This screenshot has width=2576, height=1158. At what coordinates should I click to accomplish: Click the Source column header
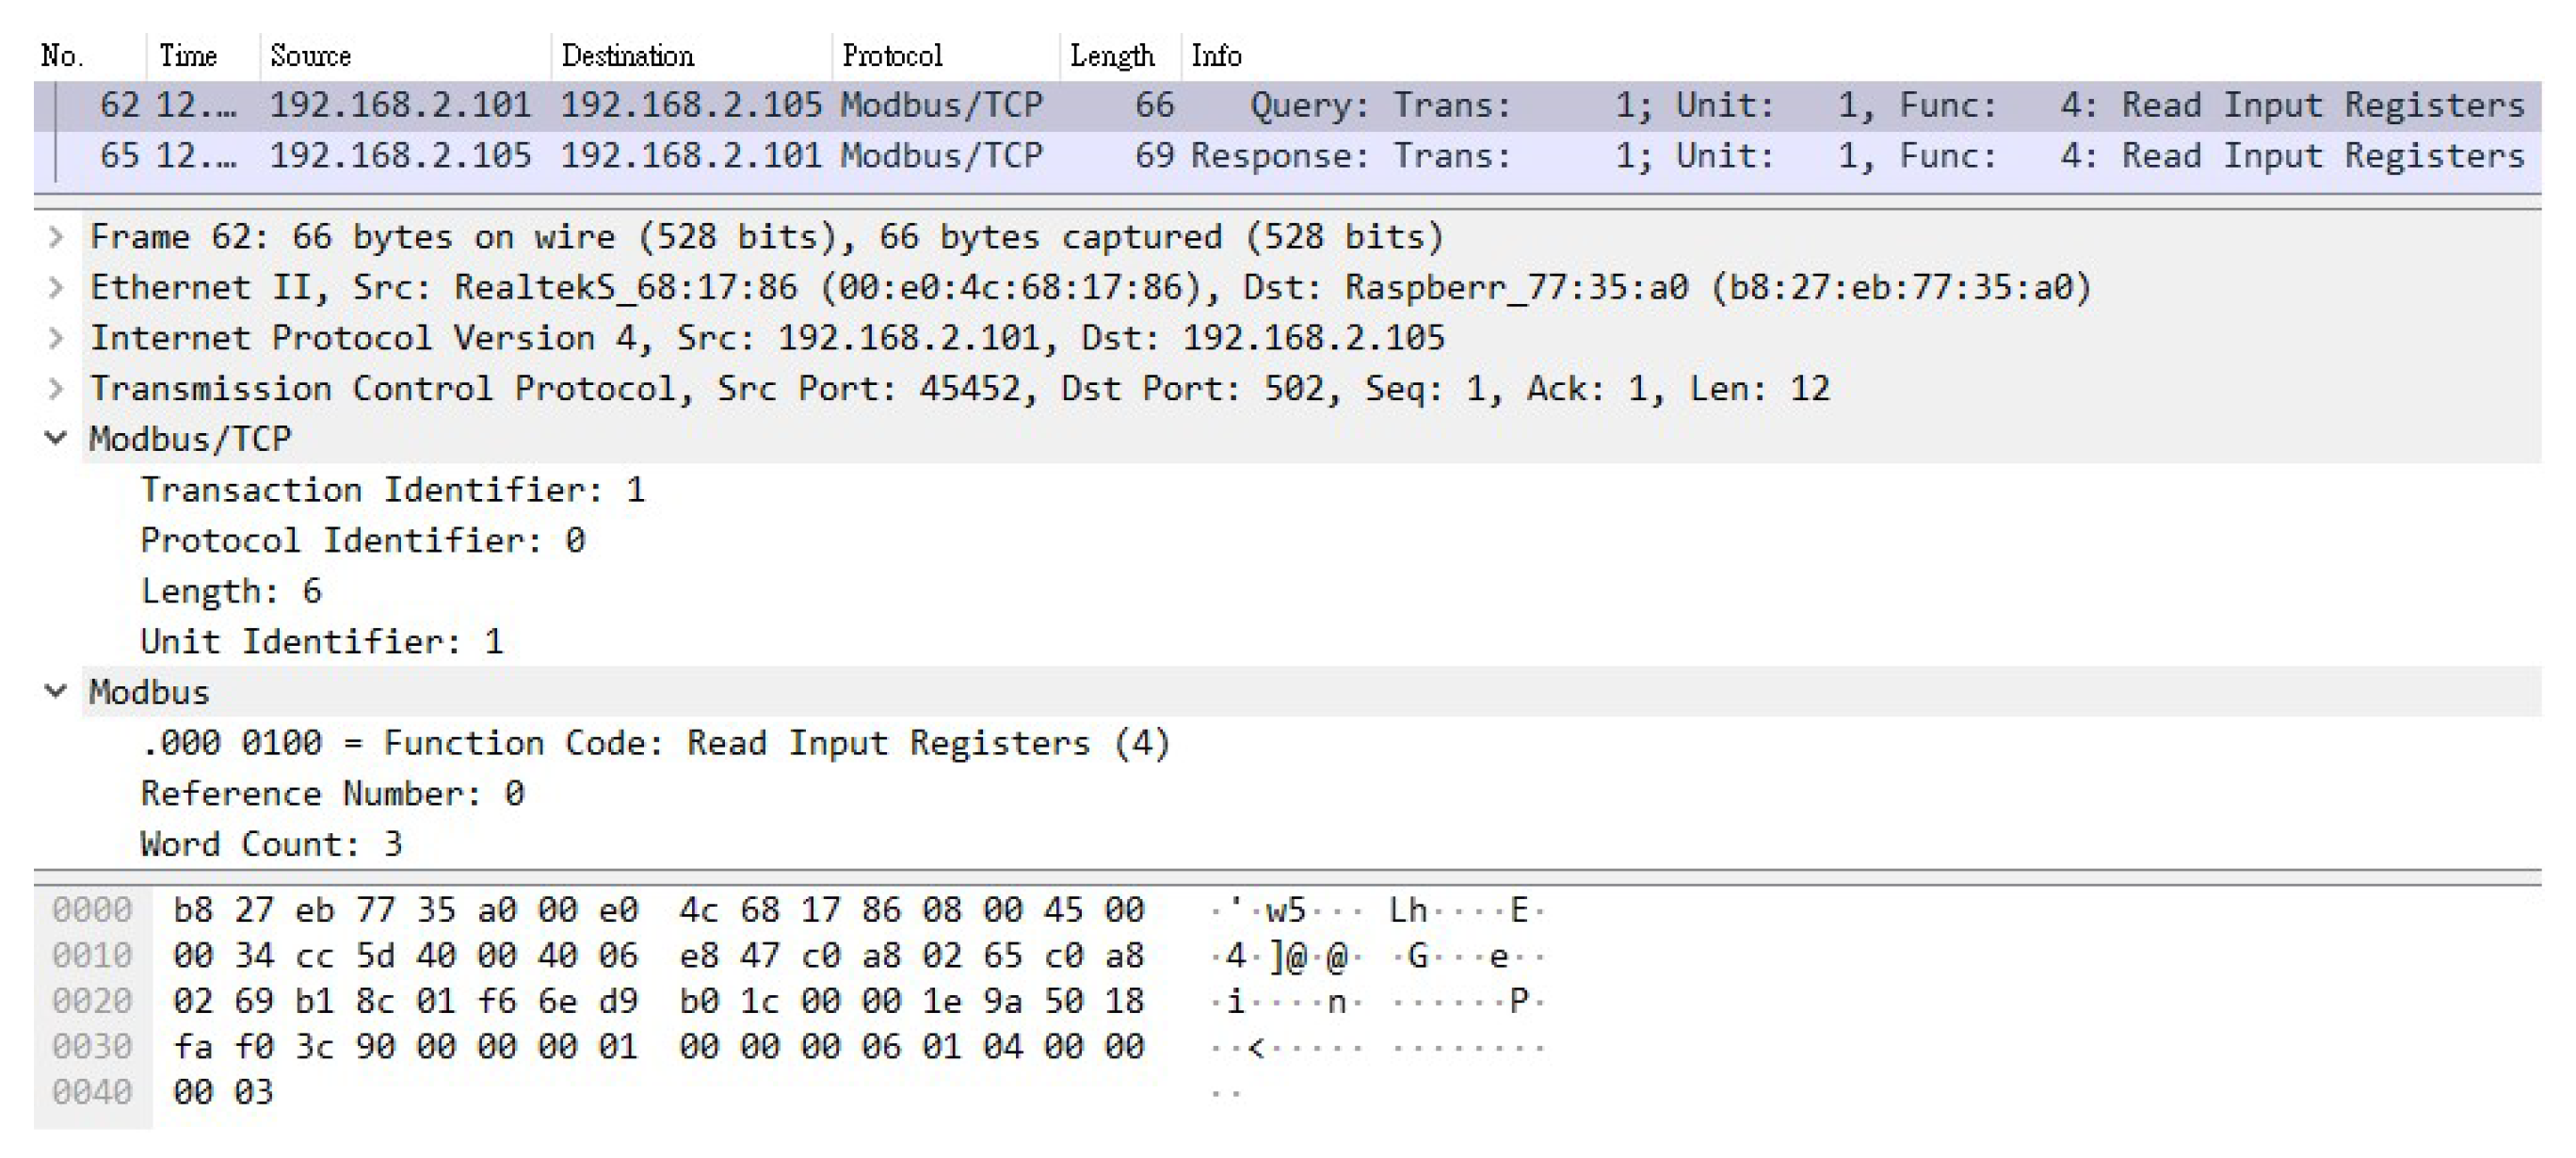click(x=310, y=56)
